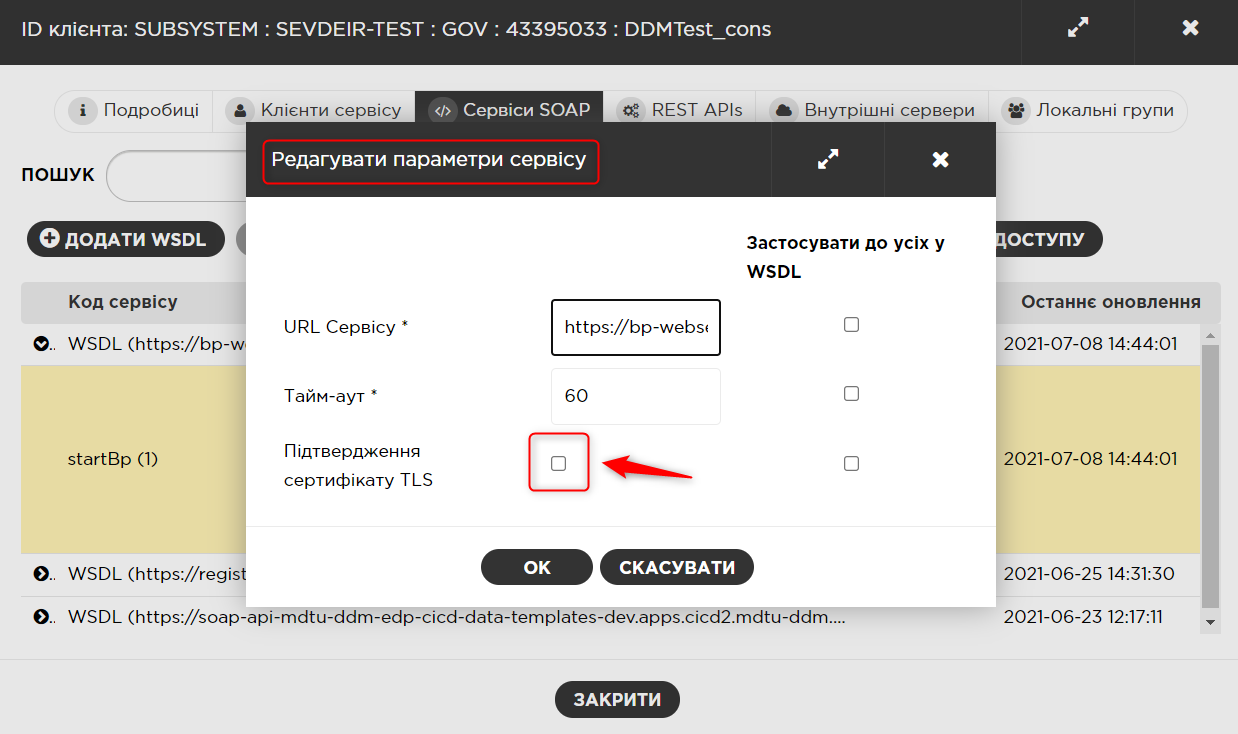
Task: Click the gears icon on REST APIs tab
Action: (x=631, y=110)
